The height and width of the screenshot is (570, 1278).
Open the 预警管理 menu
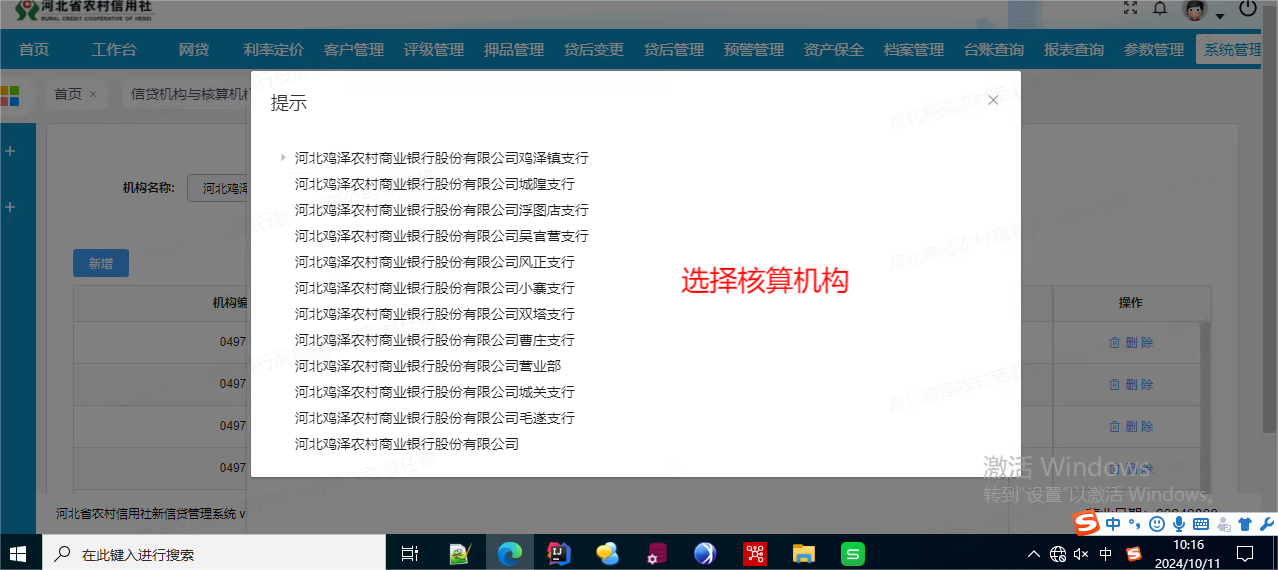[754, 50]
